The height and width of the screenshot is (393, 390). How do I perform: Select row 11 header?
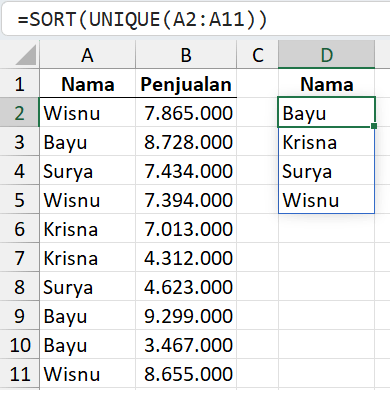[19, 373]
